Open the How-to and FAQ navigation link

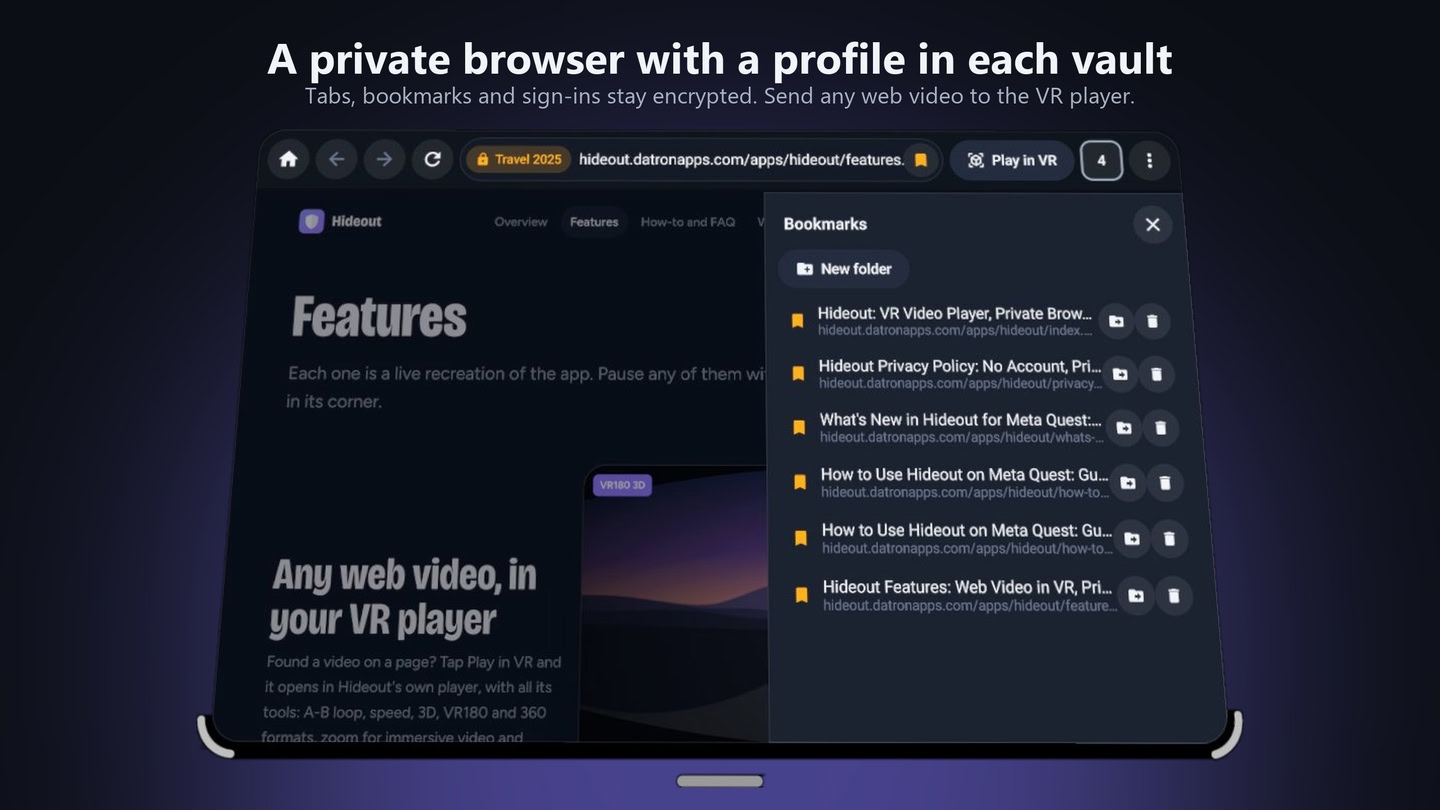click(688, 222)
